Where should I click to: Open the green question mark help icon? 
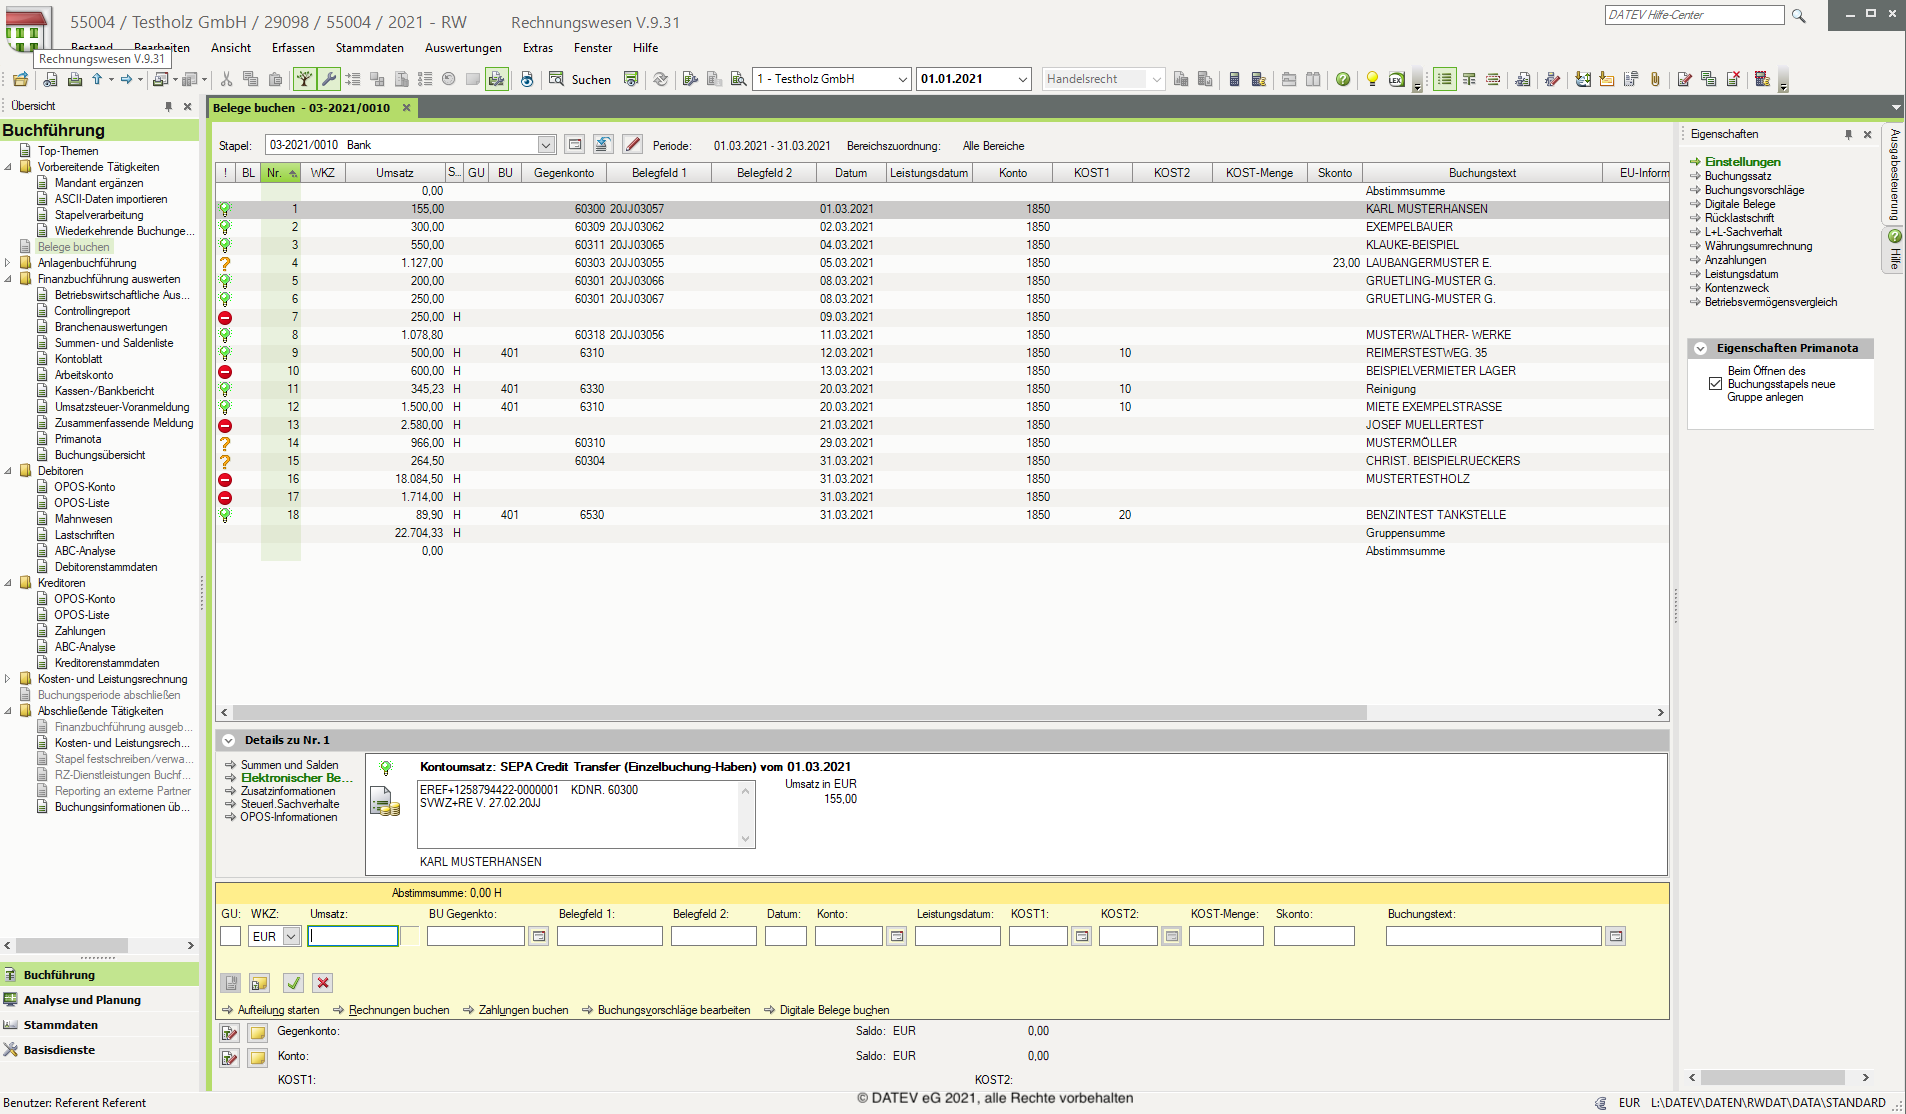[x=1343, y=79]
